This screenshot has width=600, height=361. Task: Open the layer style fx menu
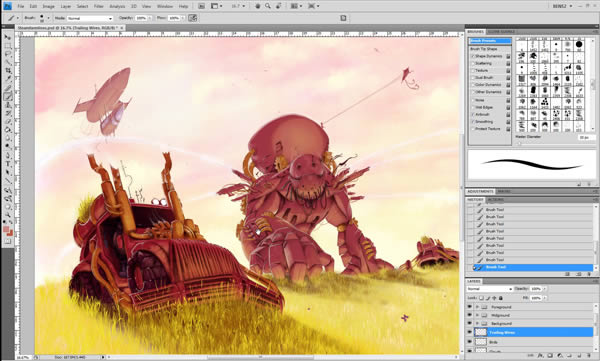coord(540,356)
